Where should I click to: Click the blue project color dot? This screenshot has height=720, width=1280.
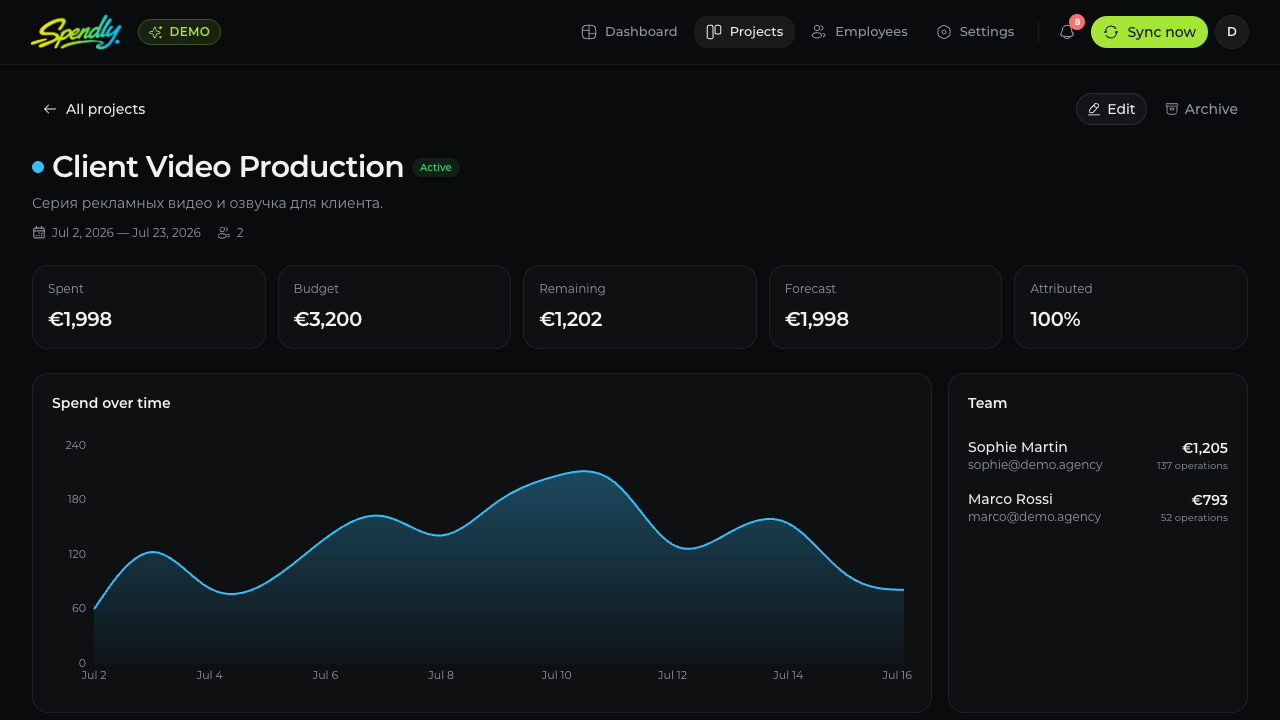click(x=38, y=167)
